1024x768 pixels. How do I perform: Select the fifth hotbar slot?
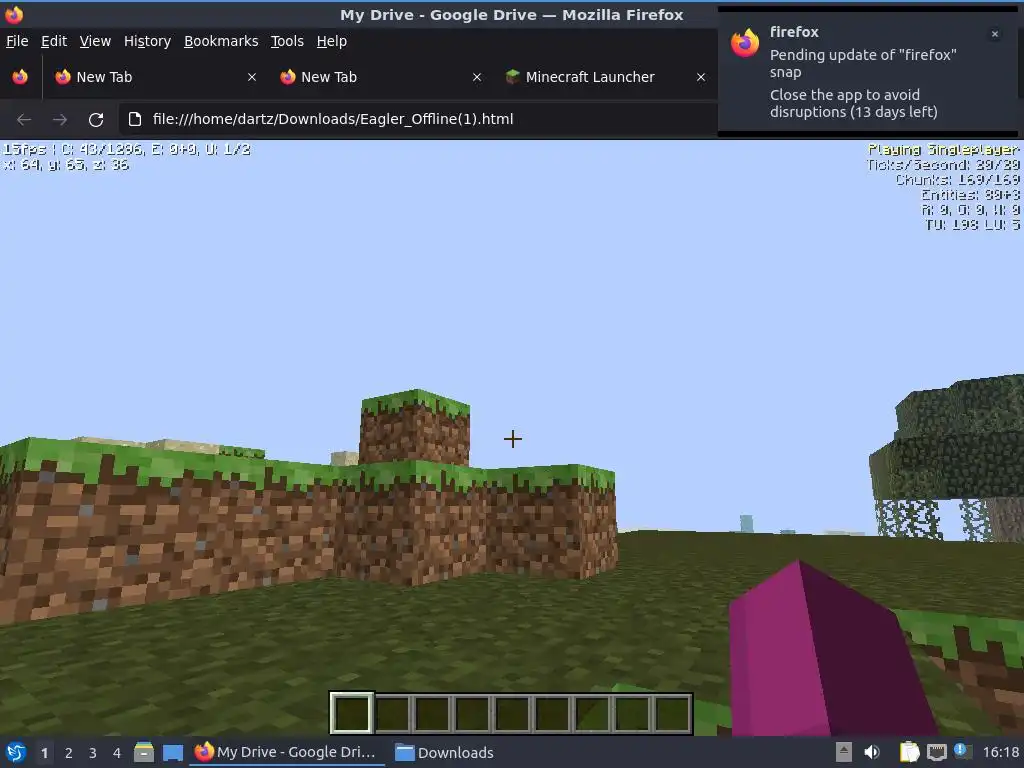[x=512, y=713]
